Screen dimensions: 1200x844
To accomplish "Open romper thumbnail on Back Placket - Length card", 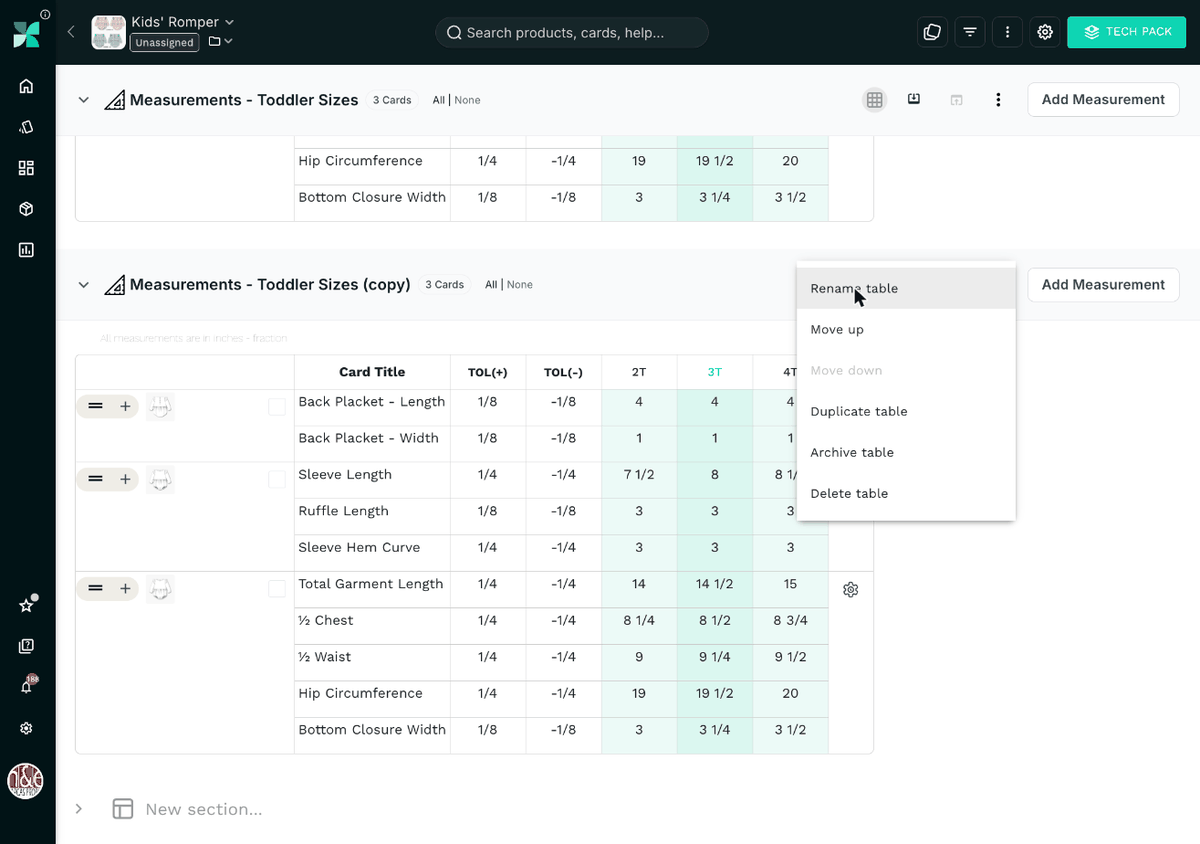I will pyautogui.click(x=160, y=407).
